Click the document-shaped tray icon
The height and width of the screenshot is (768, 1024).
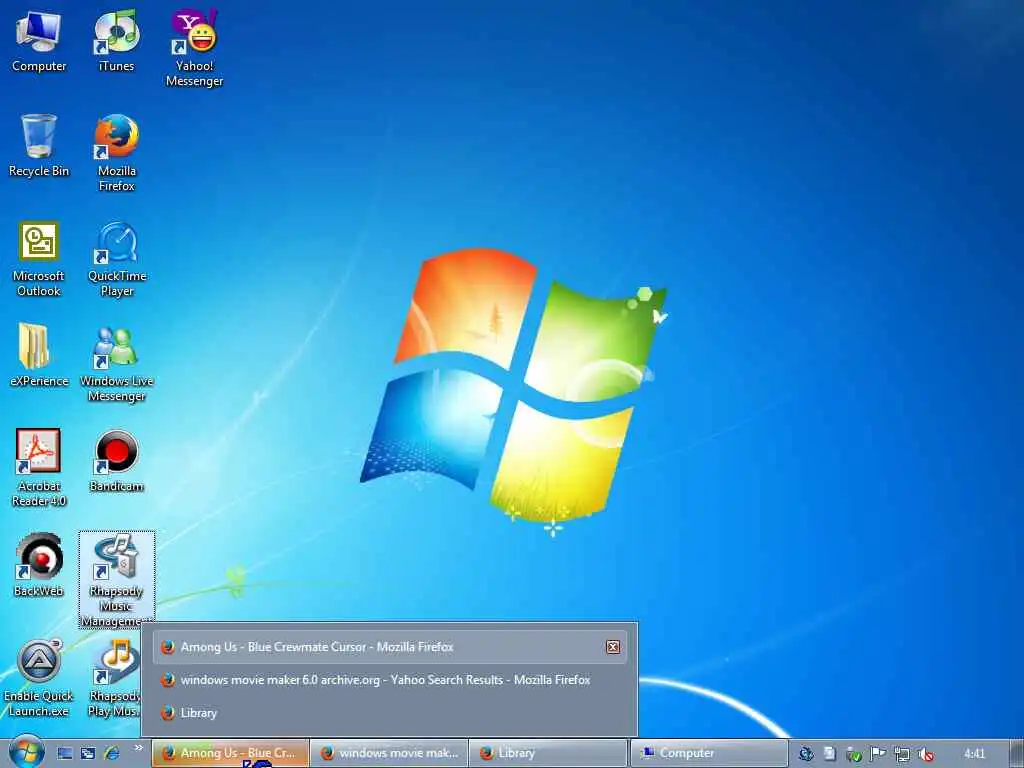coord(829,754)
